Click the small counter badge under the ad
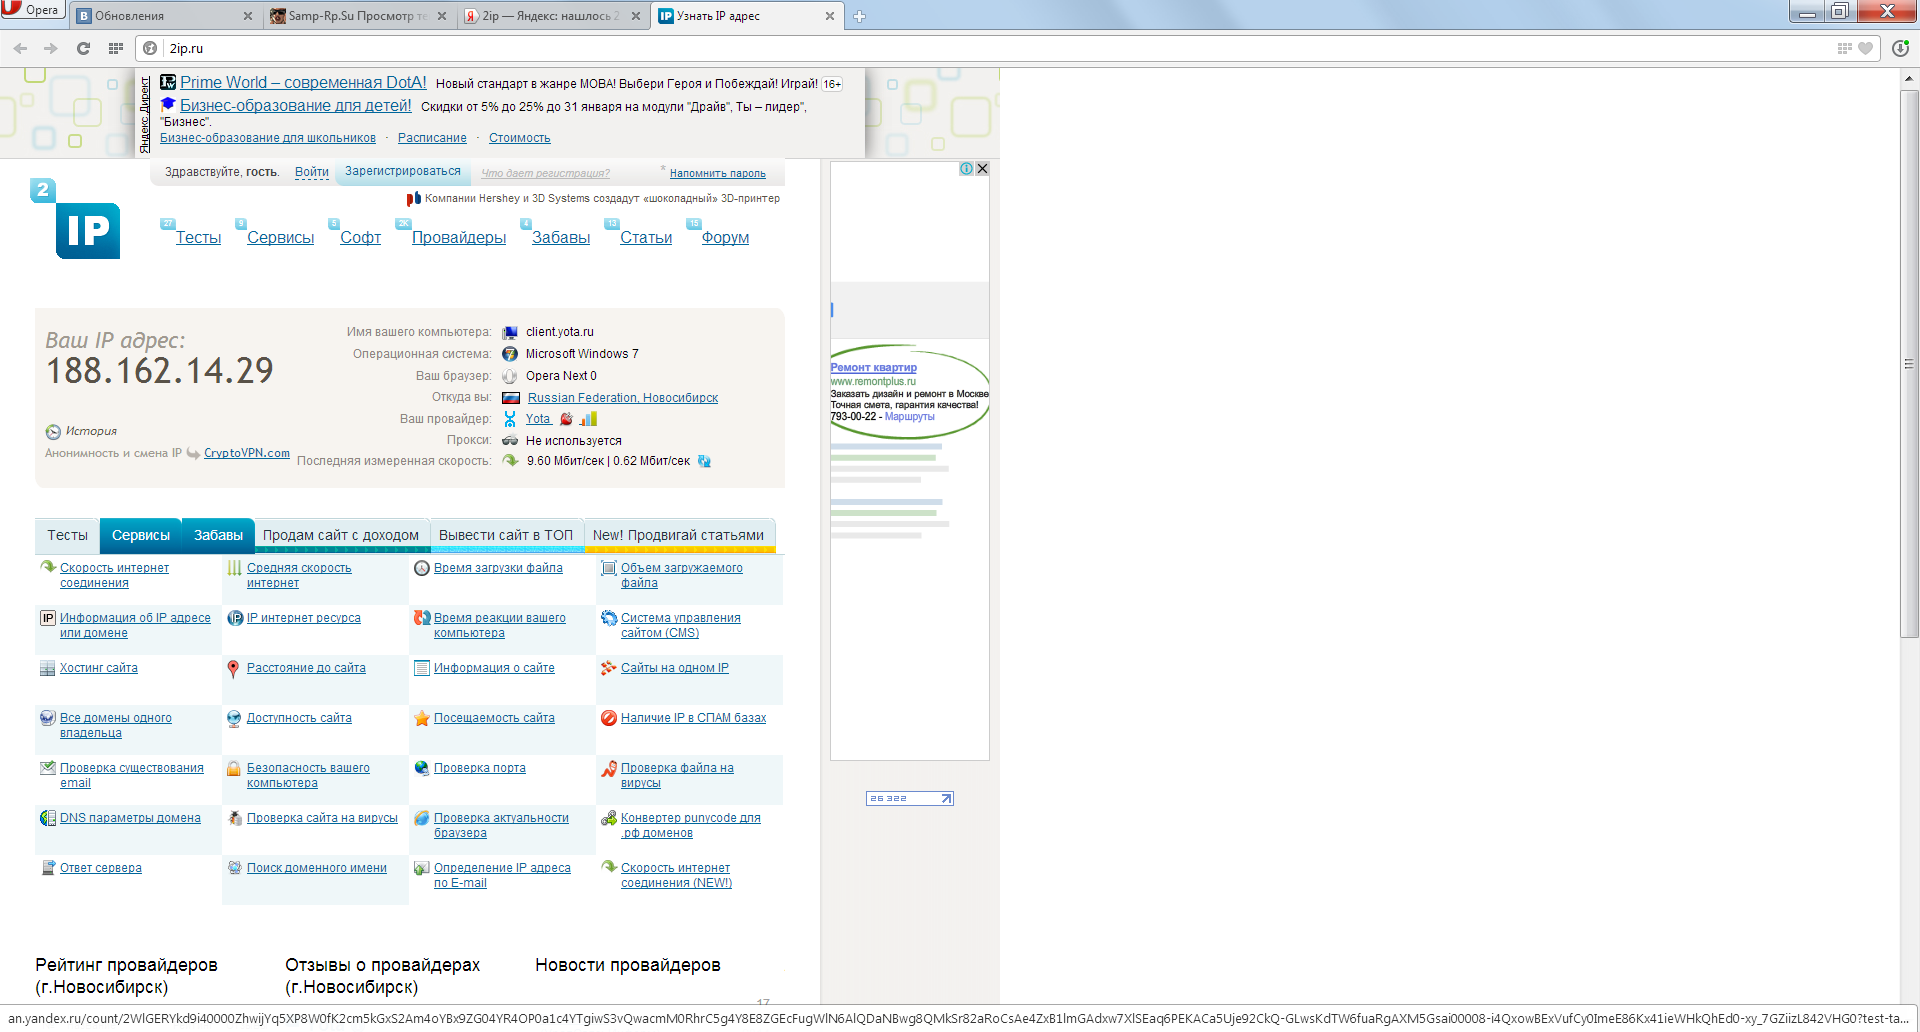Viewport: 1920px width, 1032px height. coord(910,798)
